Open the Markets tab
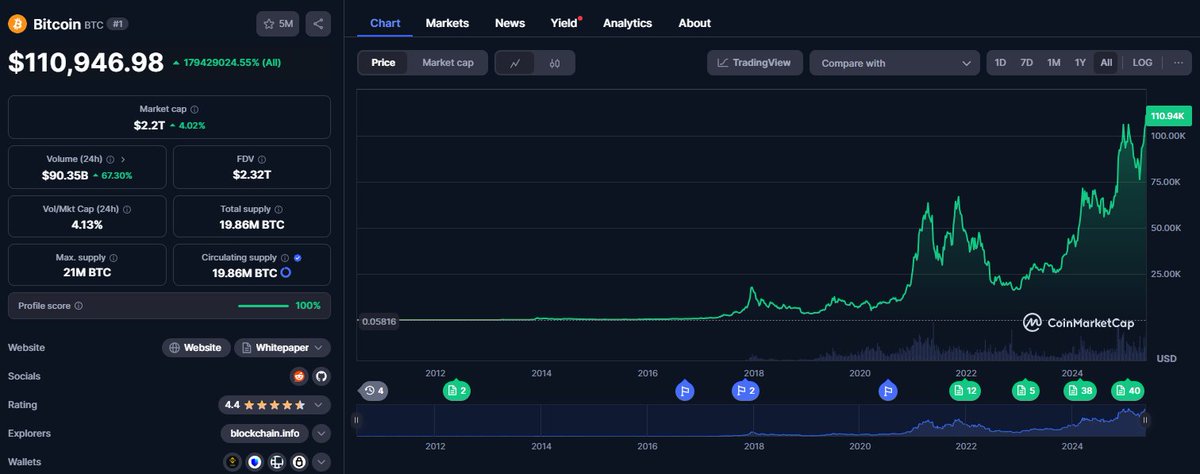1200x474 pixels. click(447, 23)
